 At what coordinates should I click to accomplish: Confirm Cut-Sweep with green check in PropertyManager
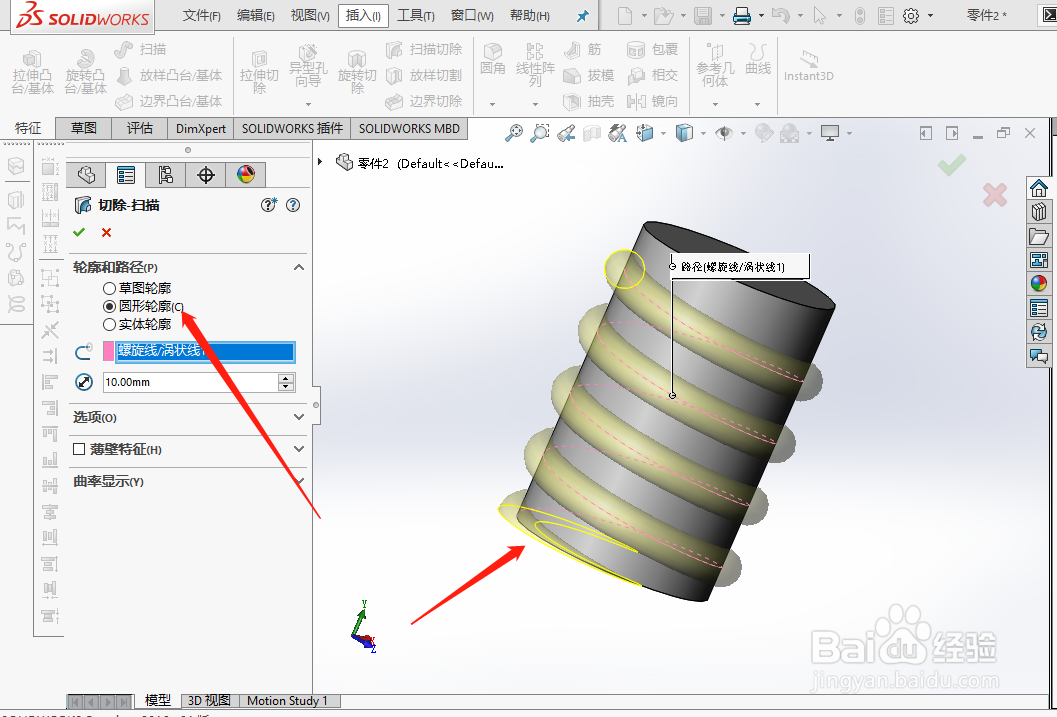point(80,232)
